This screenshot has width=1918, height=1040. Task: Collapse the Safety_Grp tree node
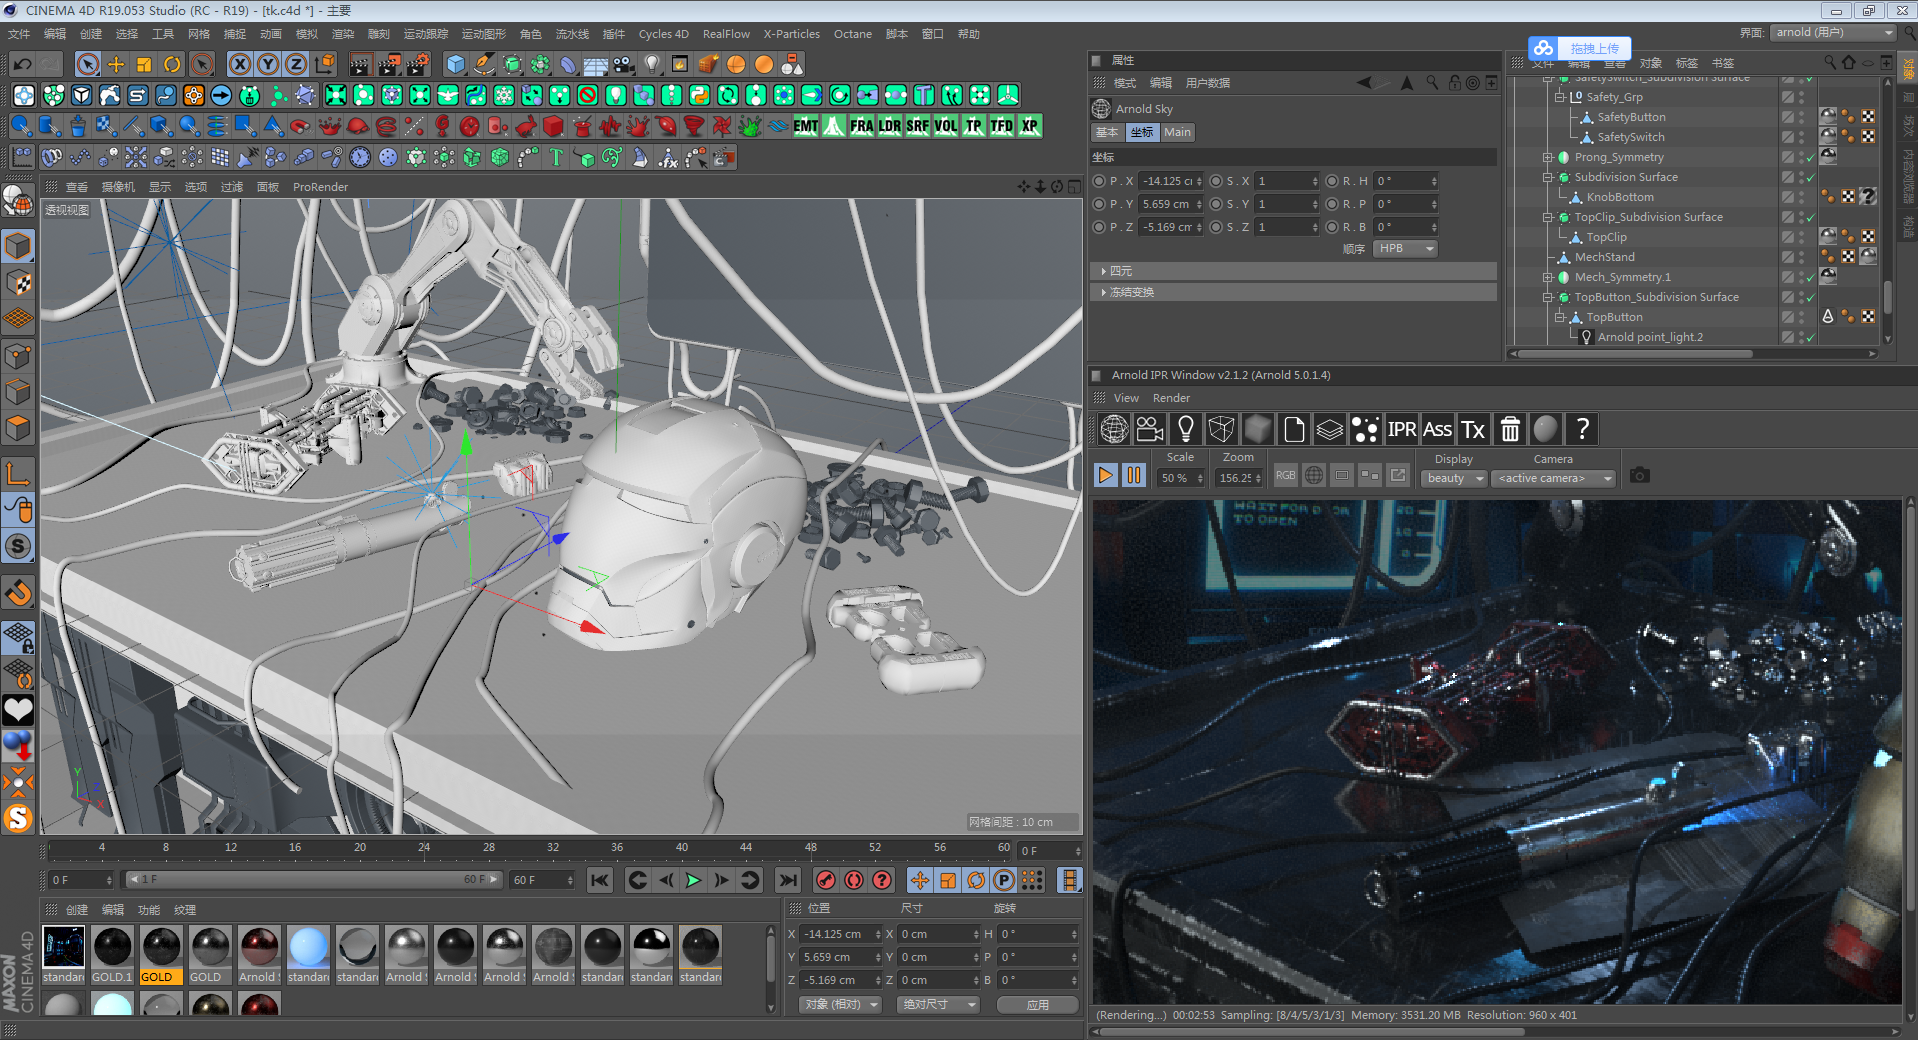coord(1559,97)
